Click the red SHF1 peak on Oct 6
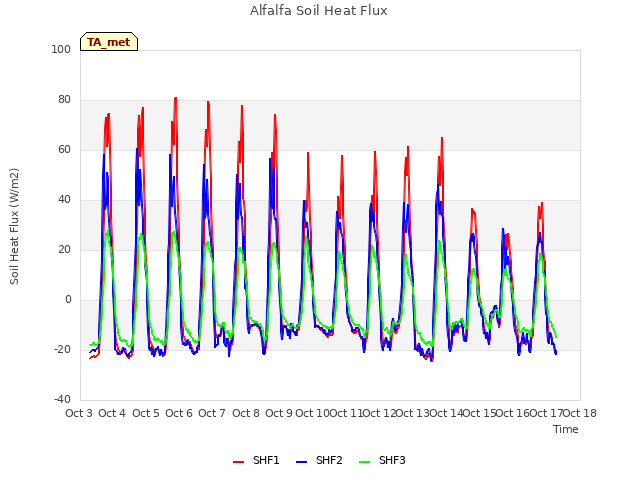This screenshot has width=640, height=480. [x=176, y=98]
